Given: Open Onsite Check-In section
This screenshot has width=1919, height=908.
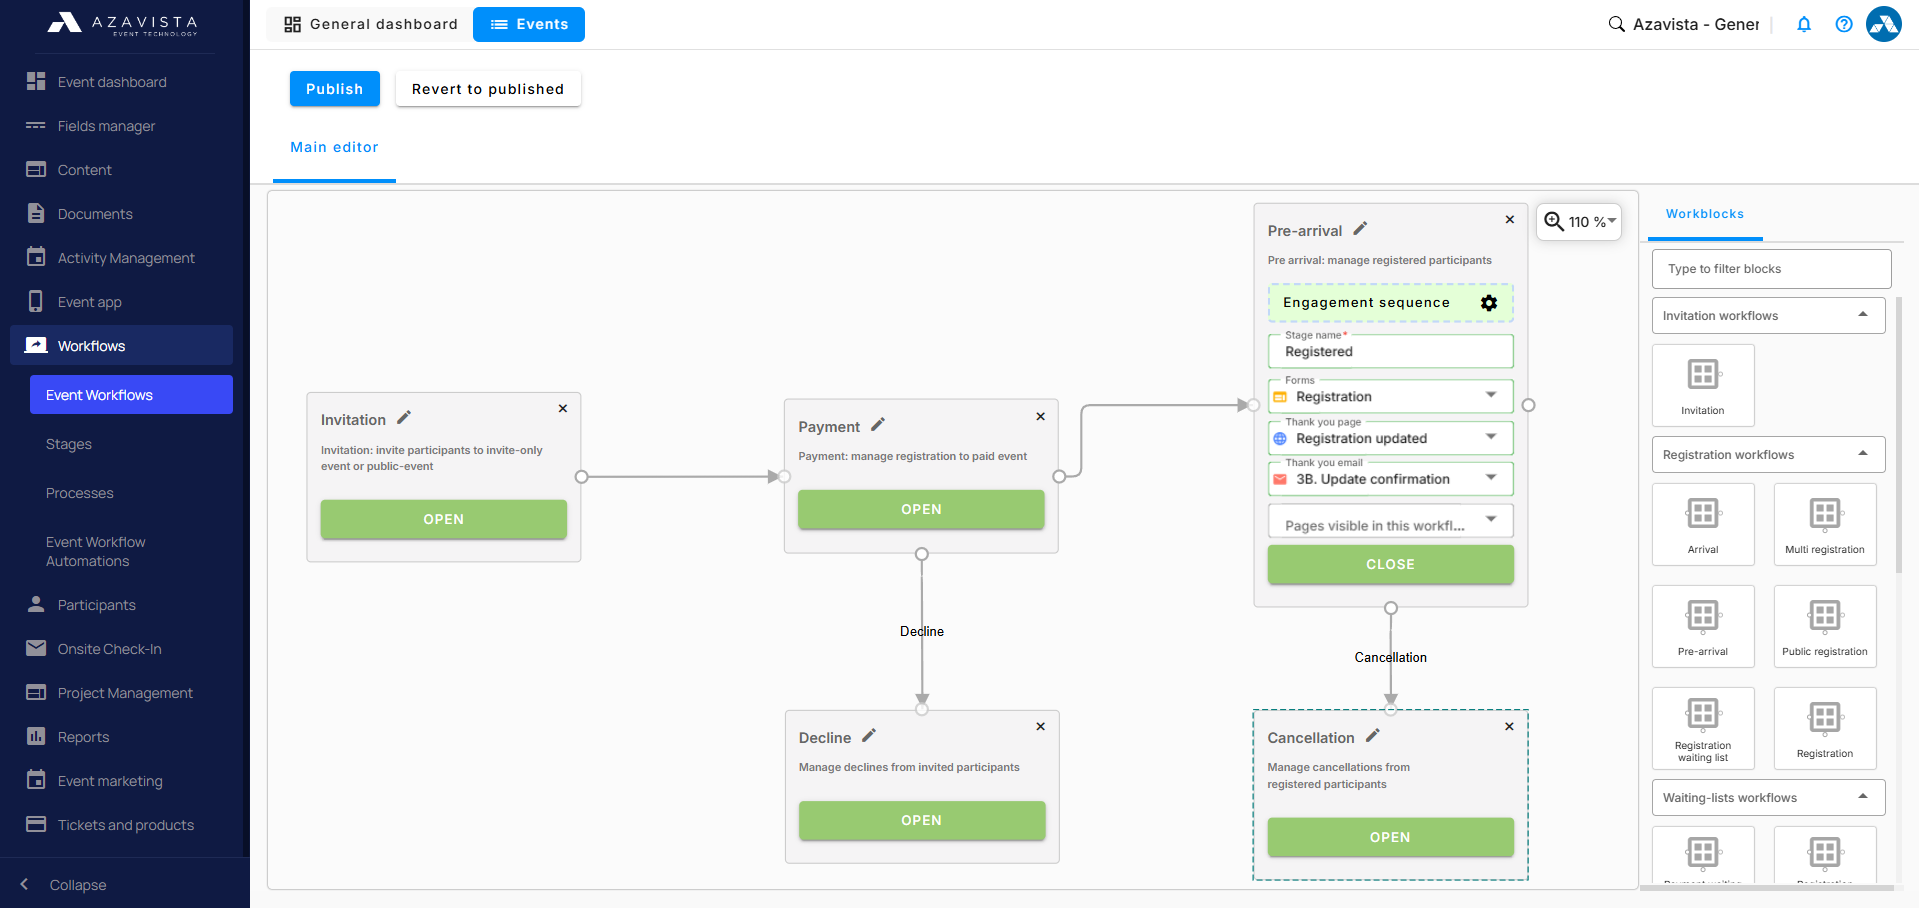Looking at the screenshot, I should point(121,649).
